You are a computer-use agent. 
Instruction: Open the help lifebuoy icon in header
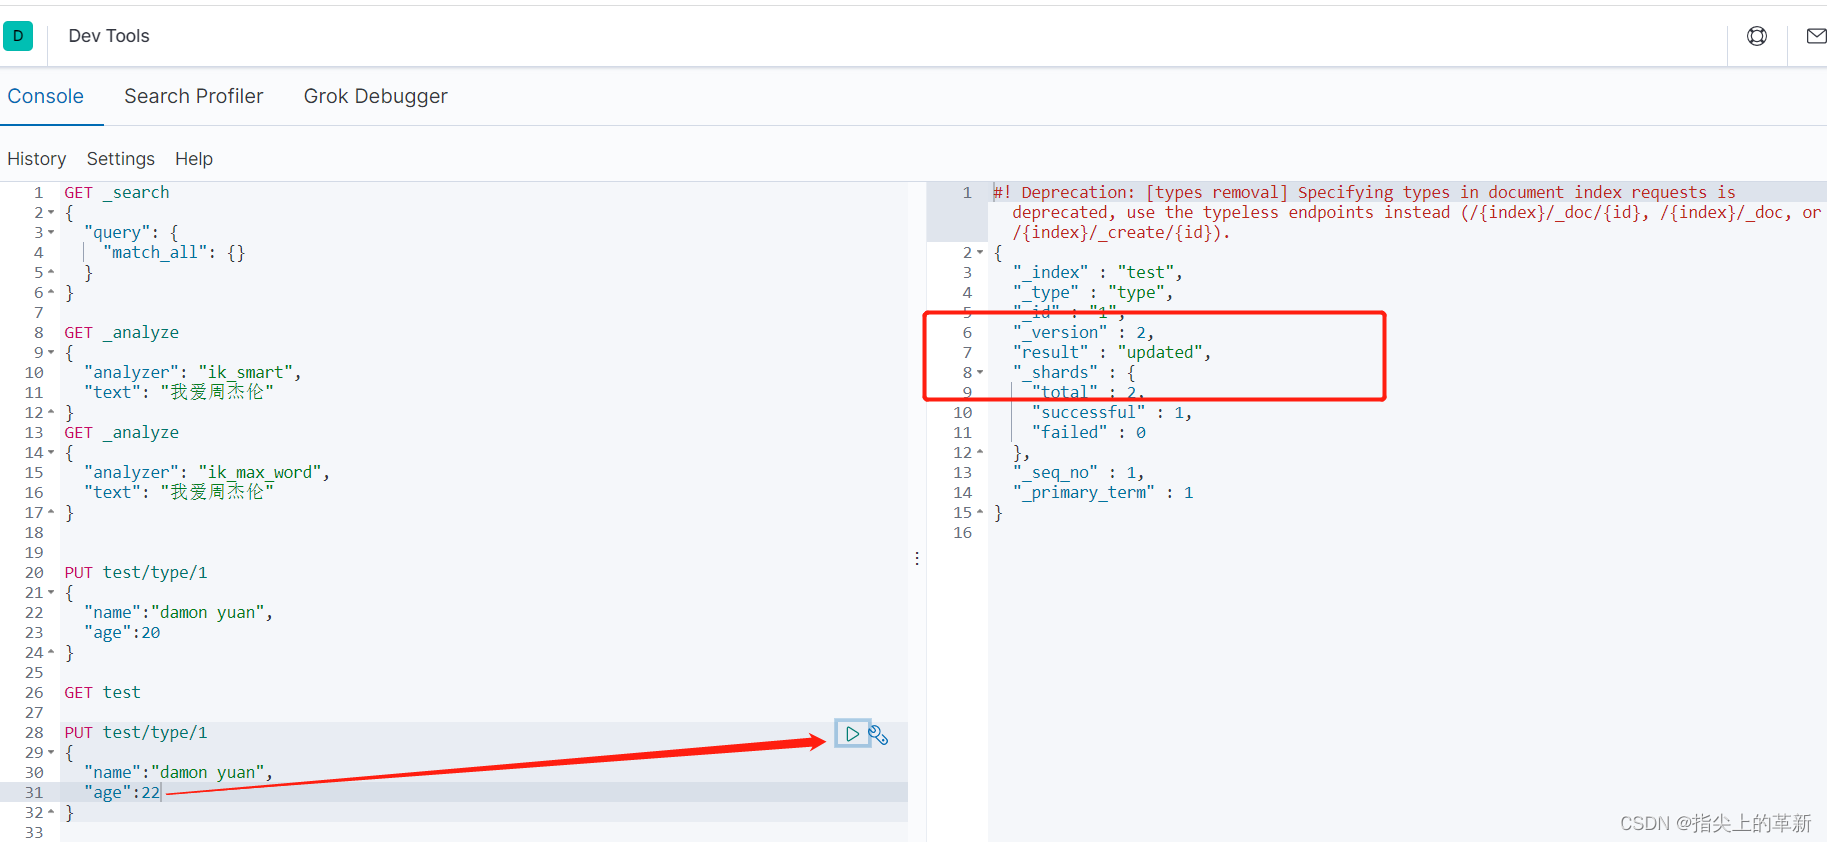click(1757, 36)
